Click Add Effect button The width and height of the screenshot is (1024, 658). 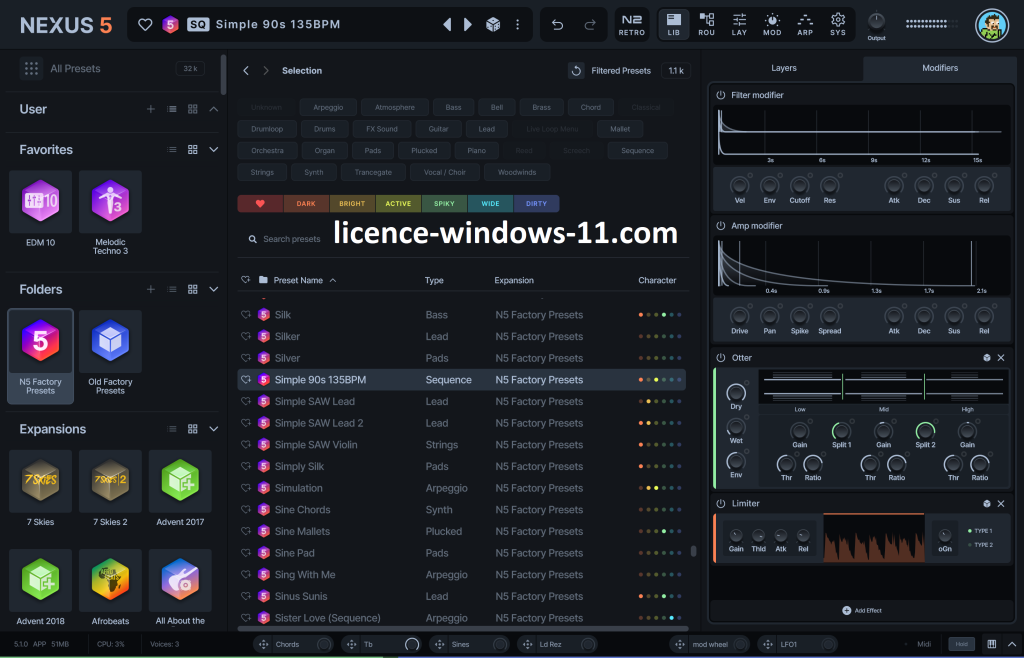point(862,610)
